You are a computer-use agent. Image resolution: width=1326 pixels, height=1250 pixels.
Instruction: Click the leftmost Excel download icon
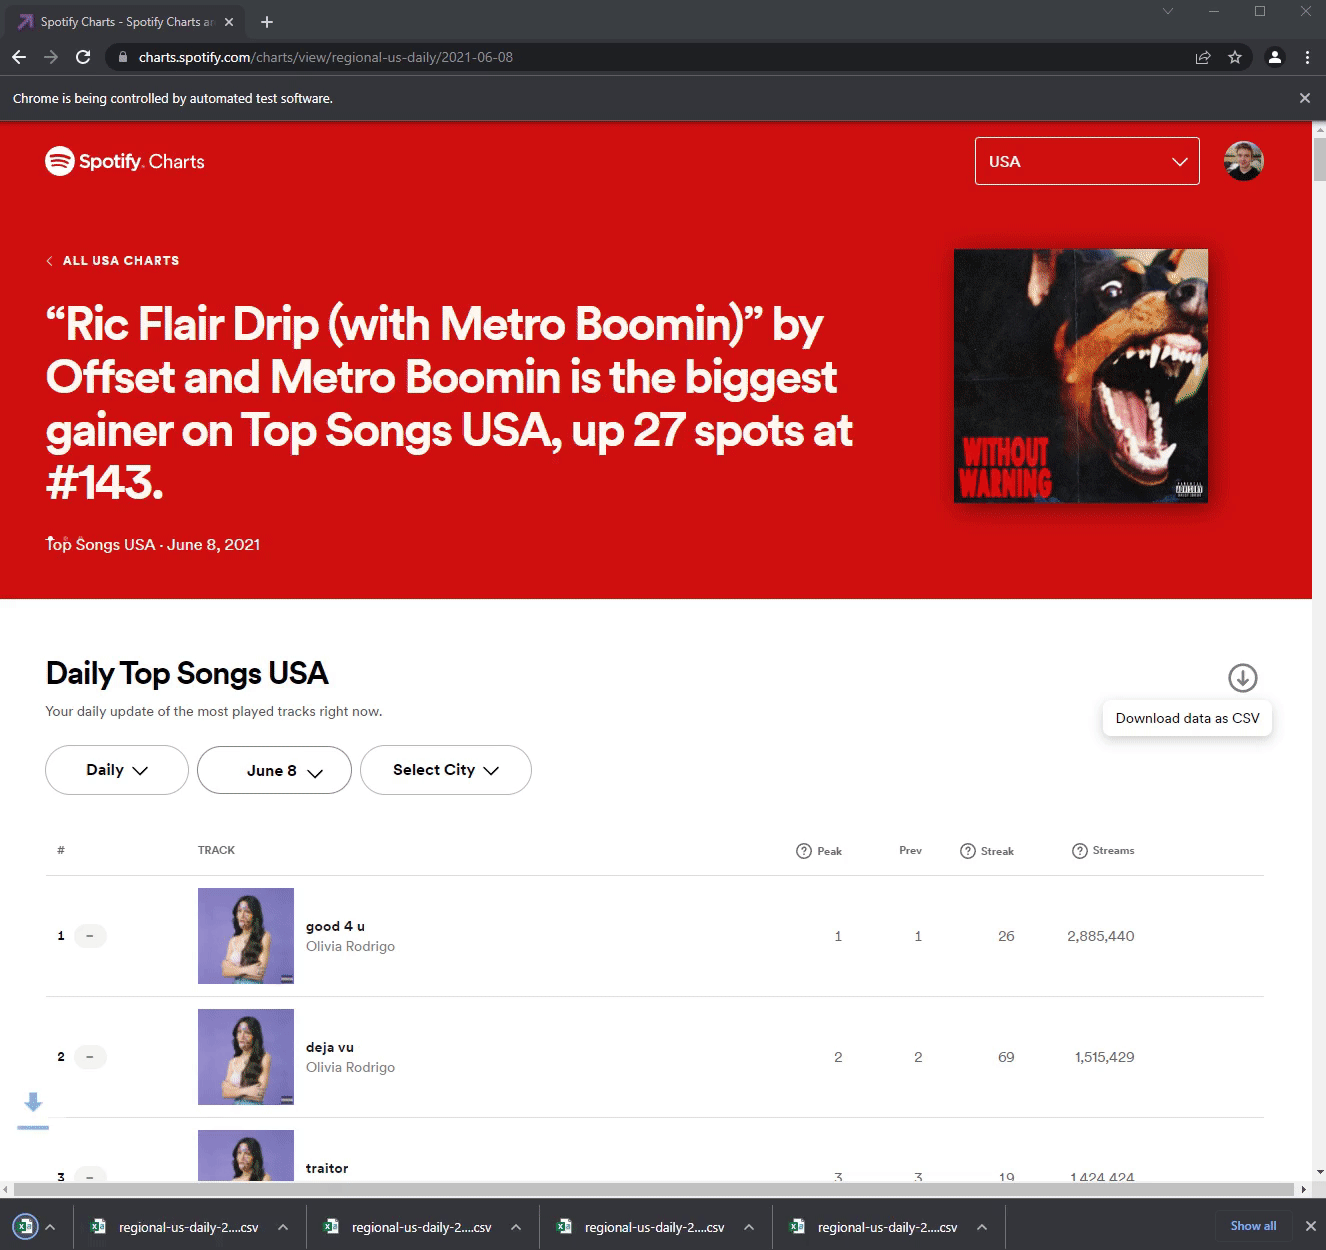click(25, 1226)
